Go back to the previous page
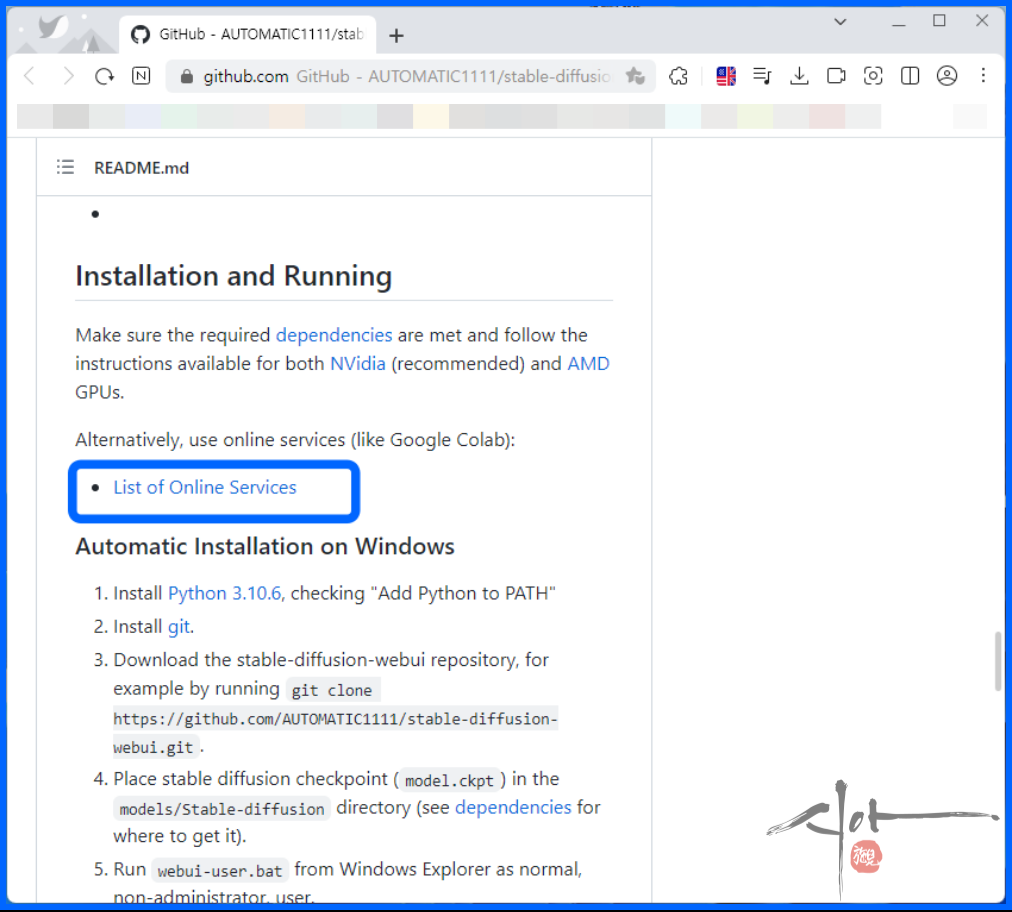Viewport: 1012px width, 912px height. pos(29,76)
